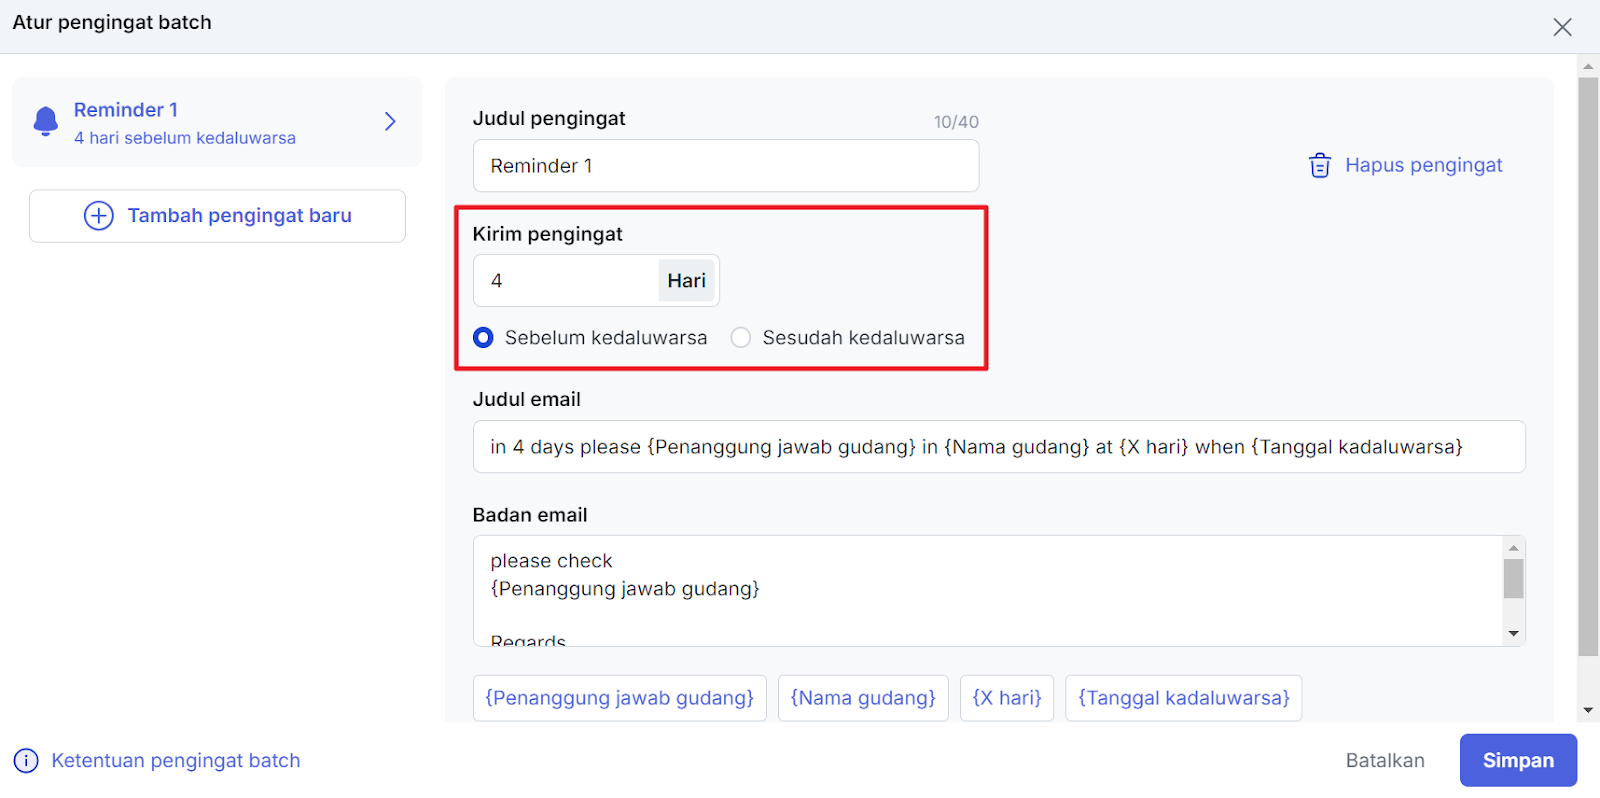Insert the {X hari} placeholder tag
This screenshot has height=798, width=1600.
click(x=1007, y=698)
